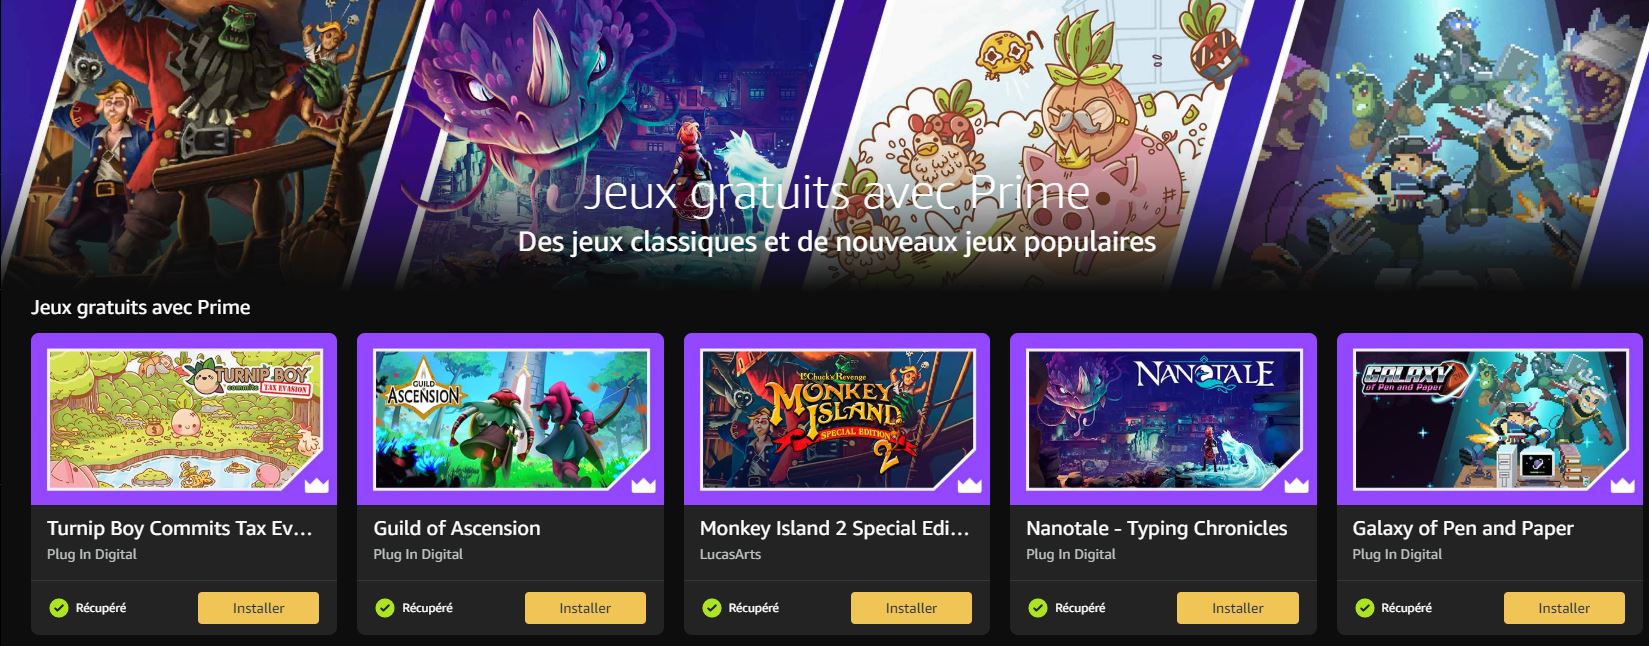Click the Prime crown icon on Nanotale card
This screenshot has width=1649, height=646.
[1296, 486]
